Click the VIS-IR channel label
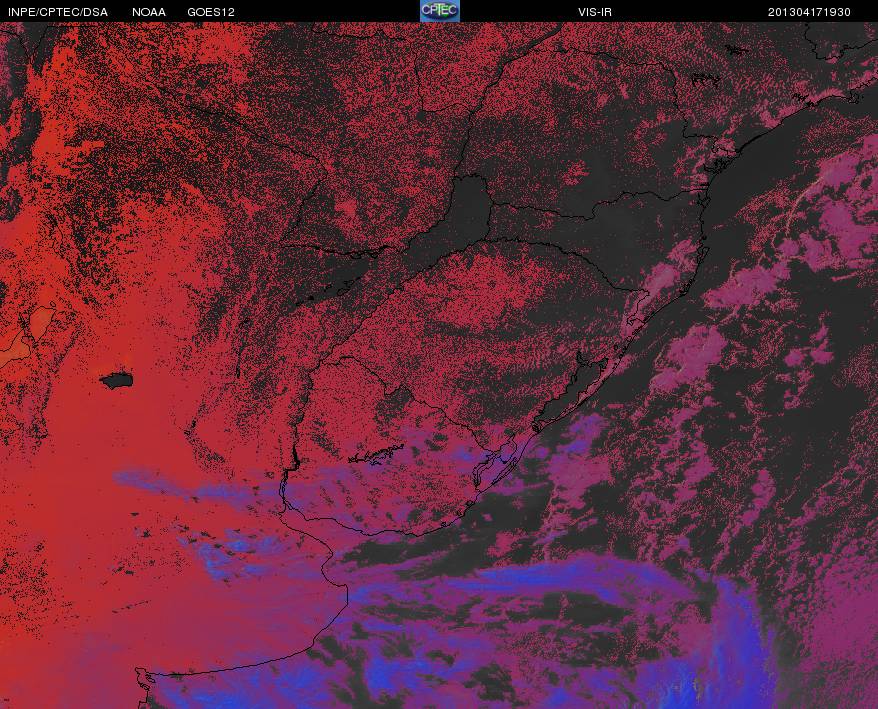The image size is (878, 709). tap(595, 12)
